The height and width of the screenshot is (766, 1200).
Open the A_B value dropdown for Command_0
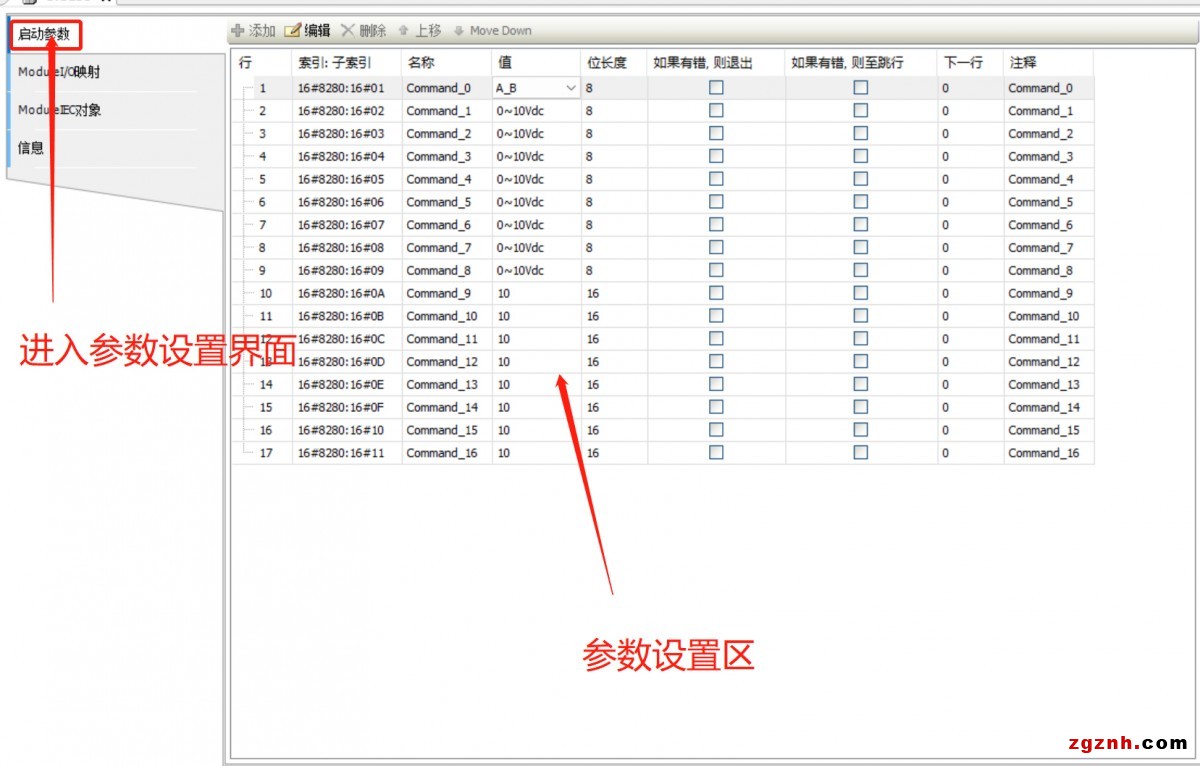click(x=571, y=88)
